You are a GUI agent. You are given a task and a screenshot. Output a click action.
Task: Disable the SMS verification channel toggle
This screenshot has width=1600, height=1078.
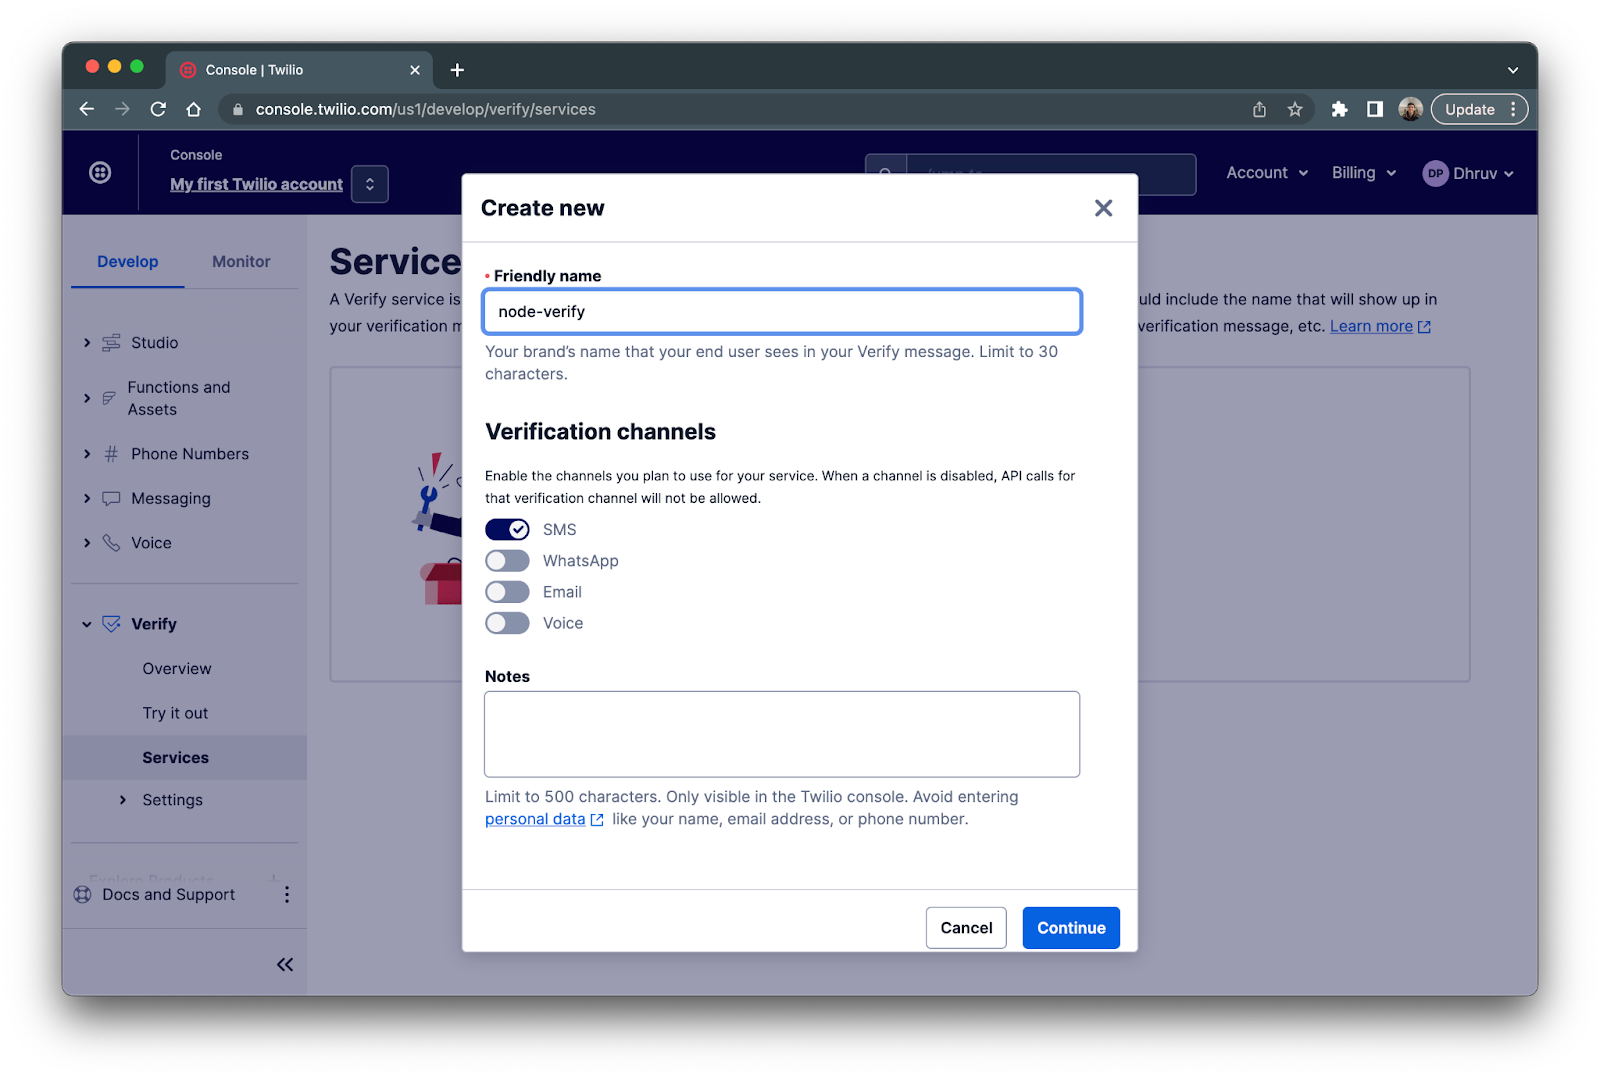(507, 530)
